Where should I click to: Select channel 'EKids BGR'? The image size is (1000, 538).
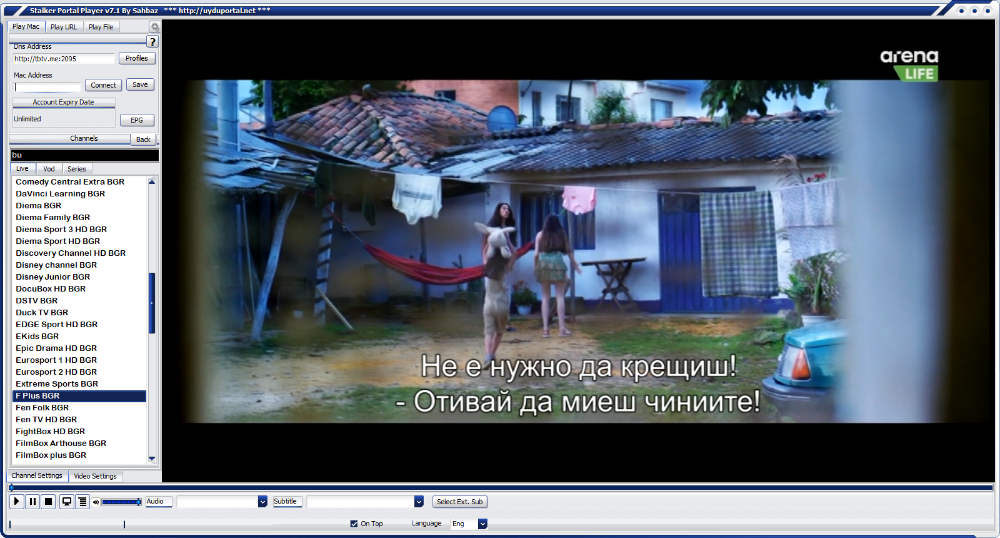(x=37, y=337)
